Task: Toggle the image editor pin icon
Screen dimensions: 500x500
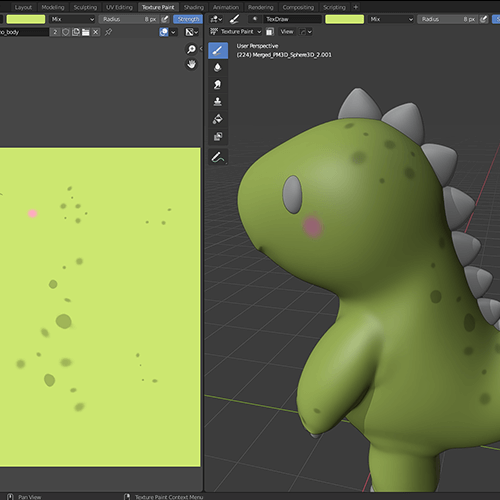Action: click(x=108, y=32)
